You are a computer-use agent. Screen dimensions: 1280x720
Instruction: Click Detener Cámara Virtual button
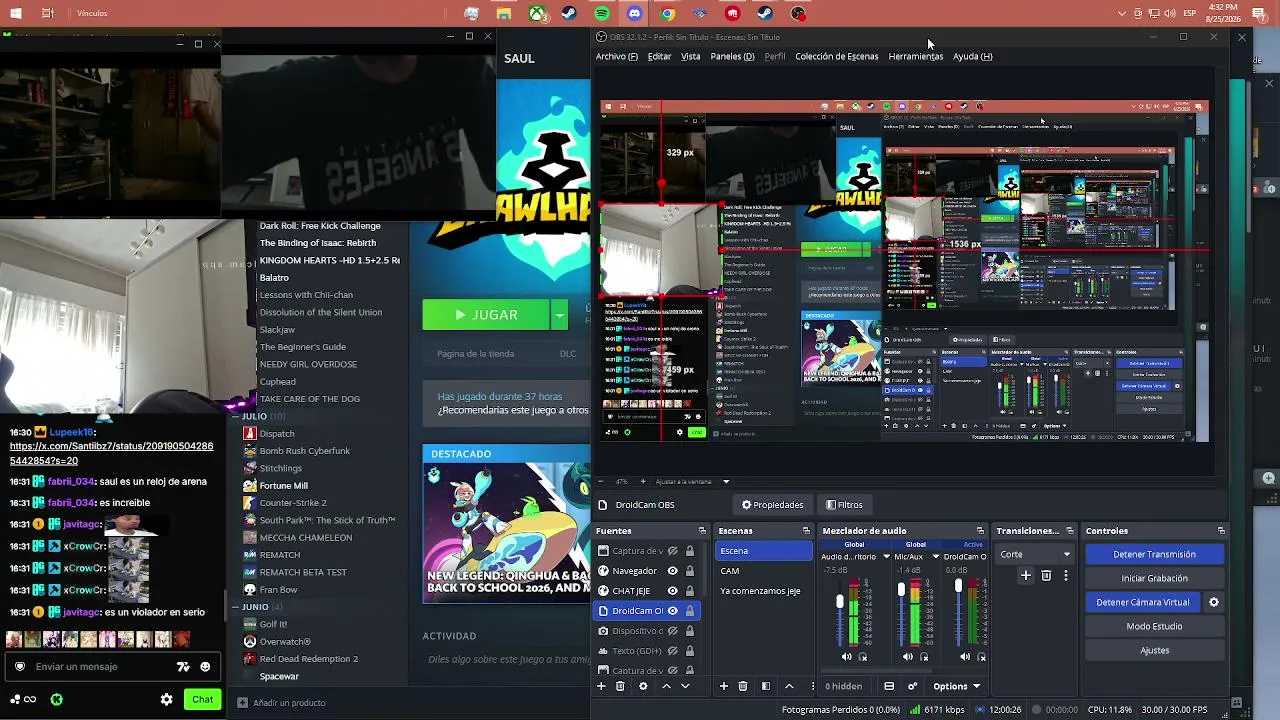pos(1143,602)
